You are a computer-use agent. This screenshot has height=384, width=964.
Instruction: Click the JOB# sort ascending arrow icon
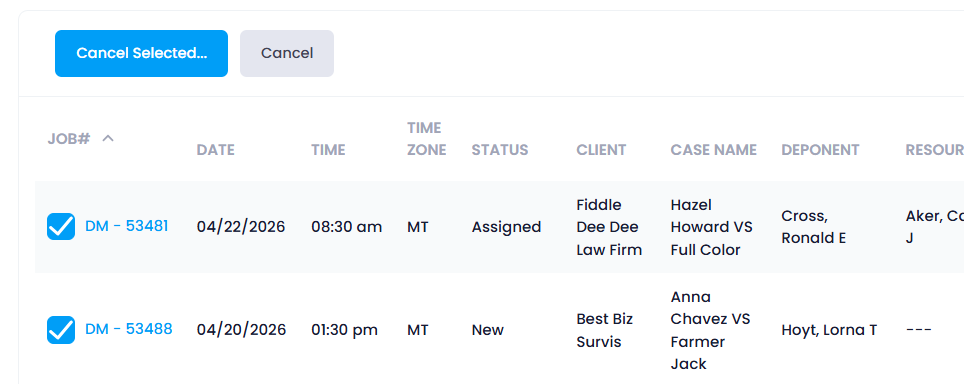pyautogui.click(x=108, y=138)
